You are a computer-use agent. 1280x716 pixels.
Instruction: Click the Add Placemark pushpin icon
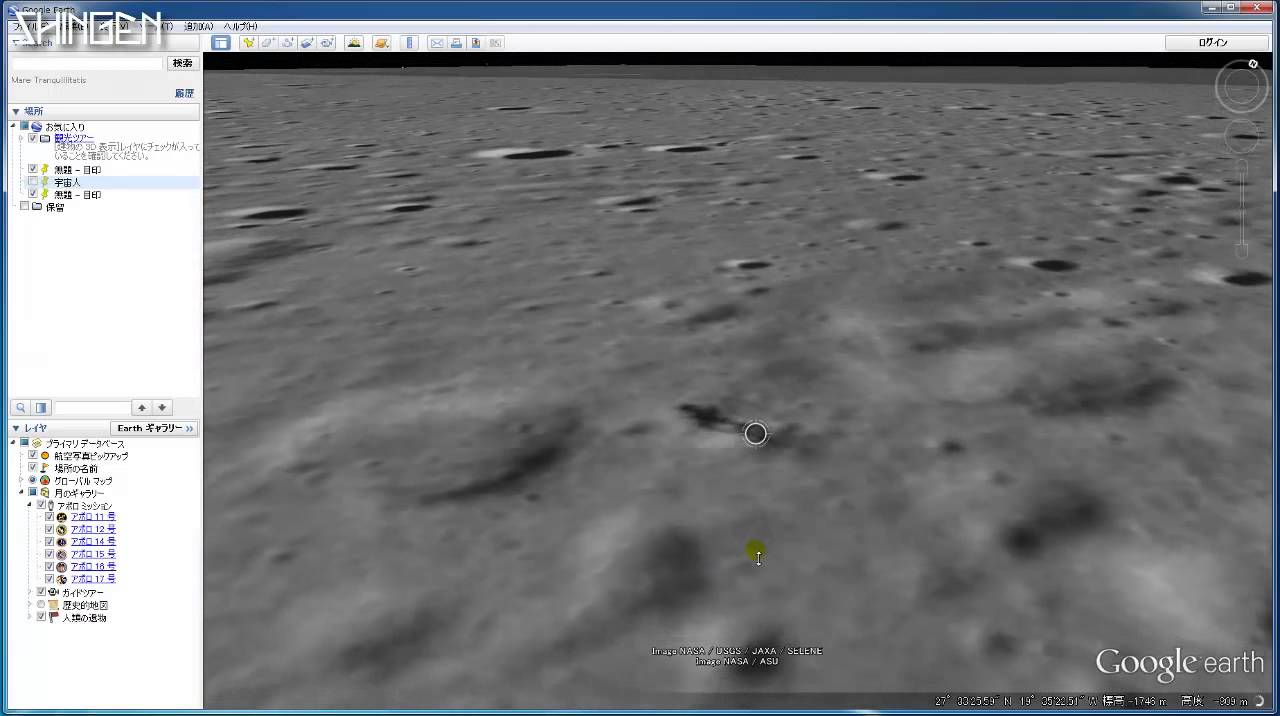(248, 43)
